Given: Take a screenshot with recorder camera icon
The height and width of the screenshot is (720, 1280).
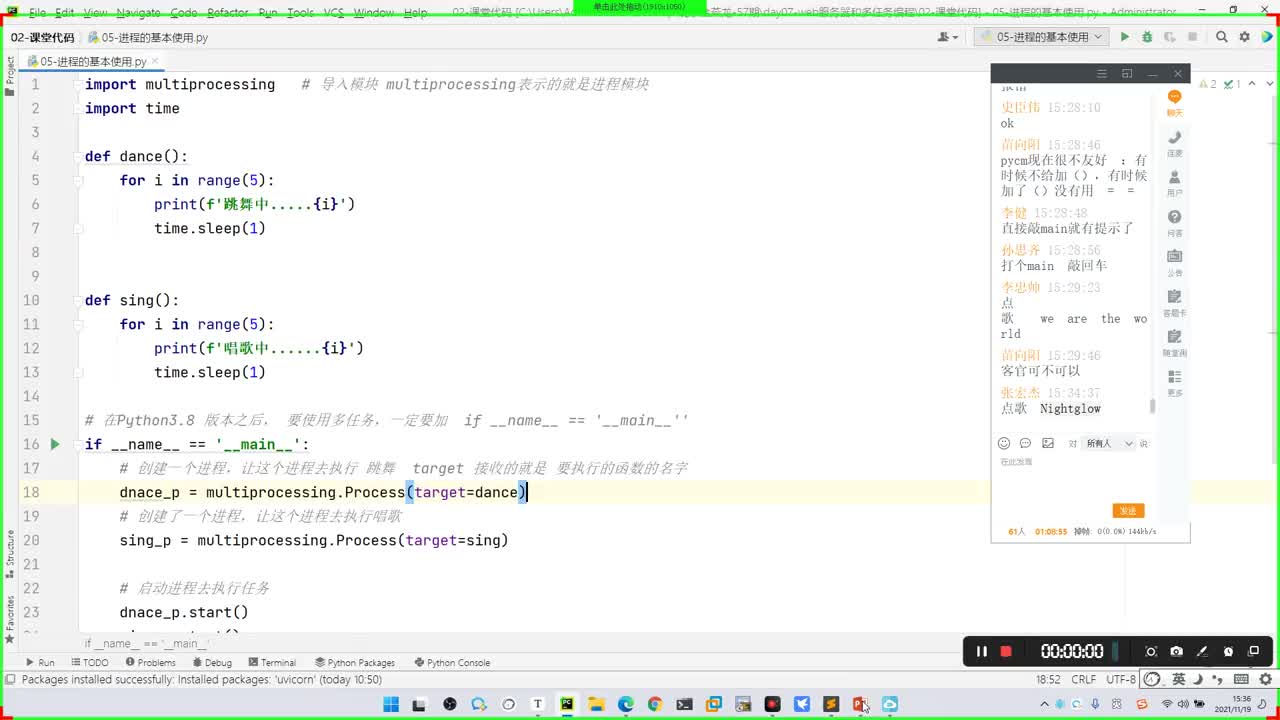Looking at the screenshot, I should tap(1176, 651).
